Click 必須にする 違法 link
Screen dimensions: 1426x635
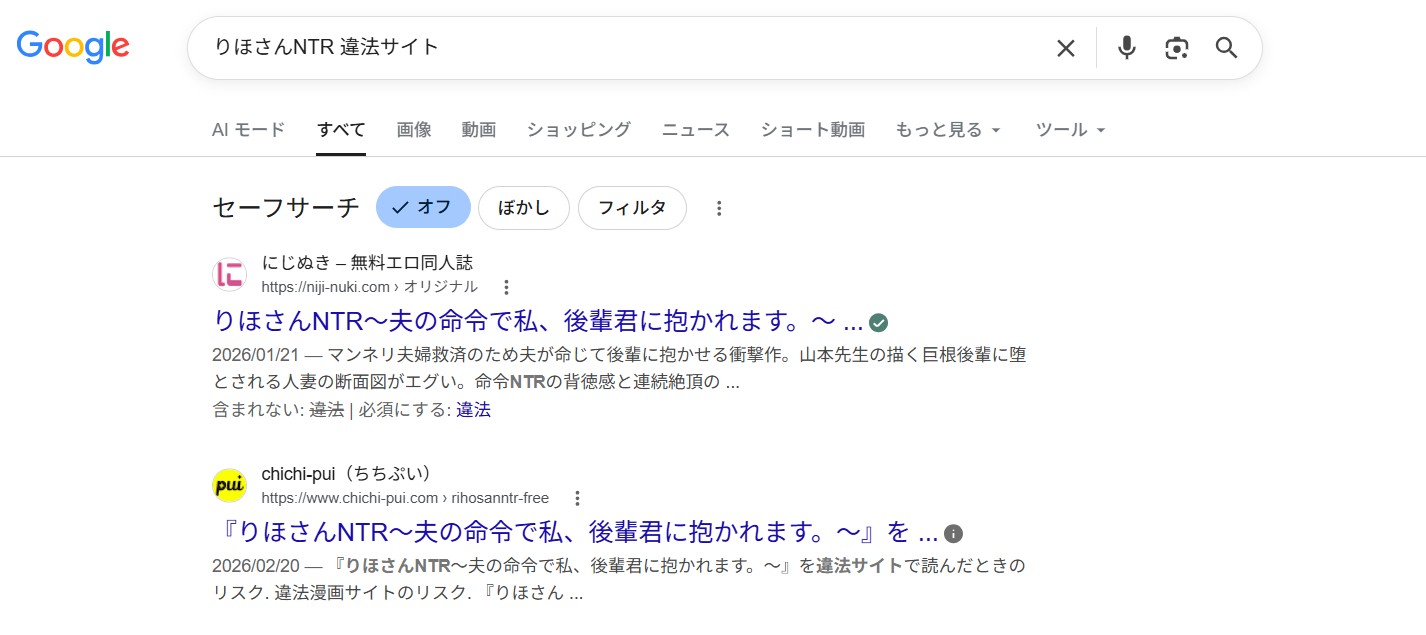pos(474,410)
